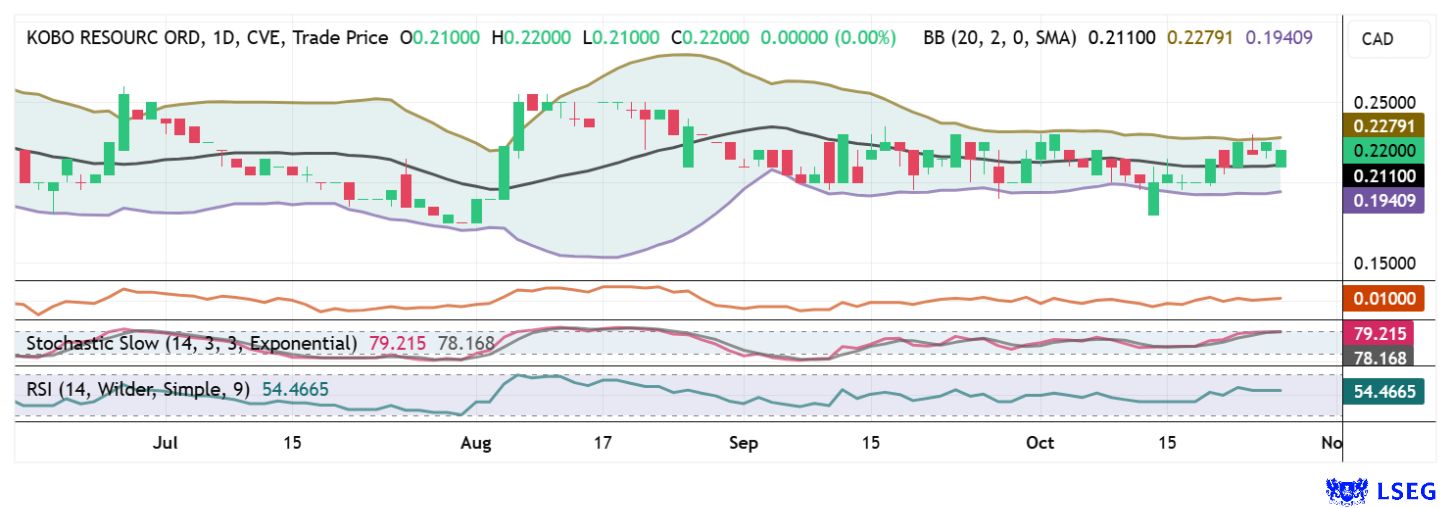This screenshot has height=508, width=1452.
Task: Click the Stochastic 79.215 value in legend
Action: point(398,343)
